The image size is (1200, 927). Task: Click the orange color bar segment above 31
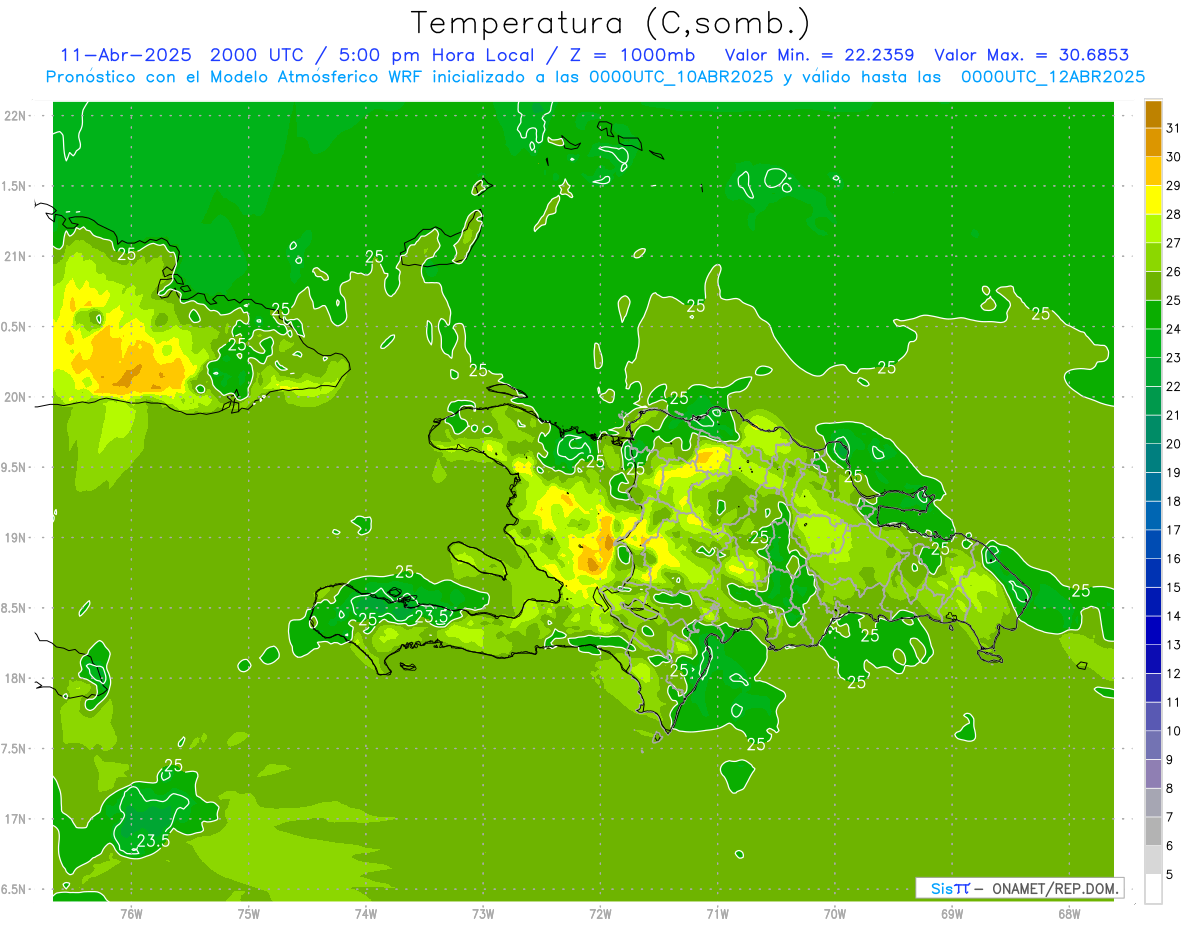[x=1153, y=114]
